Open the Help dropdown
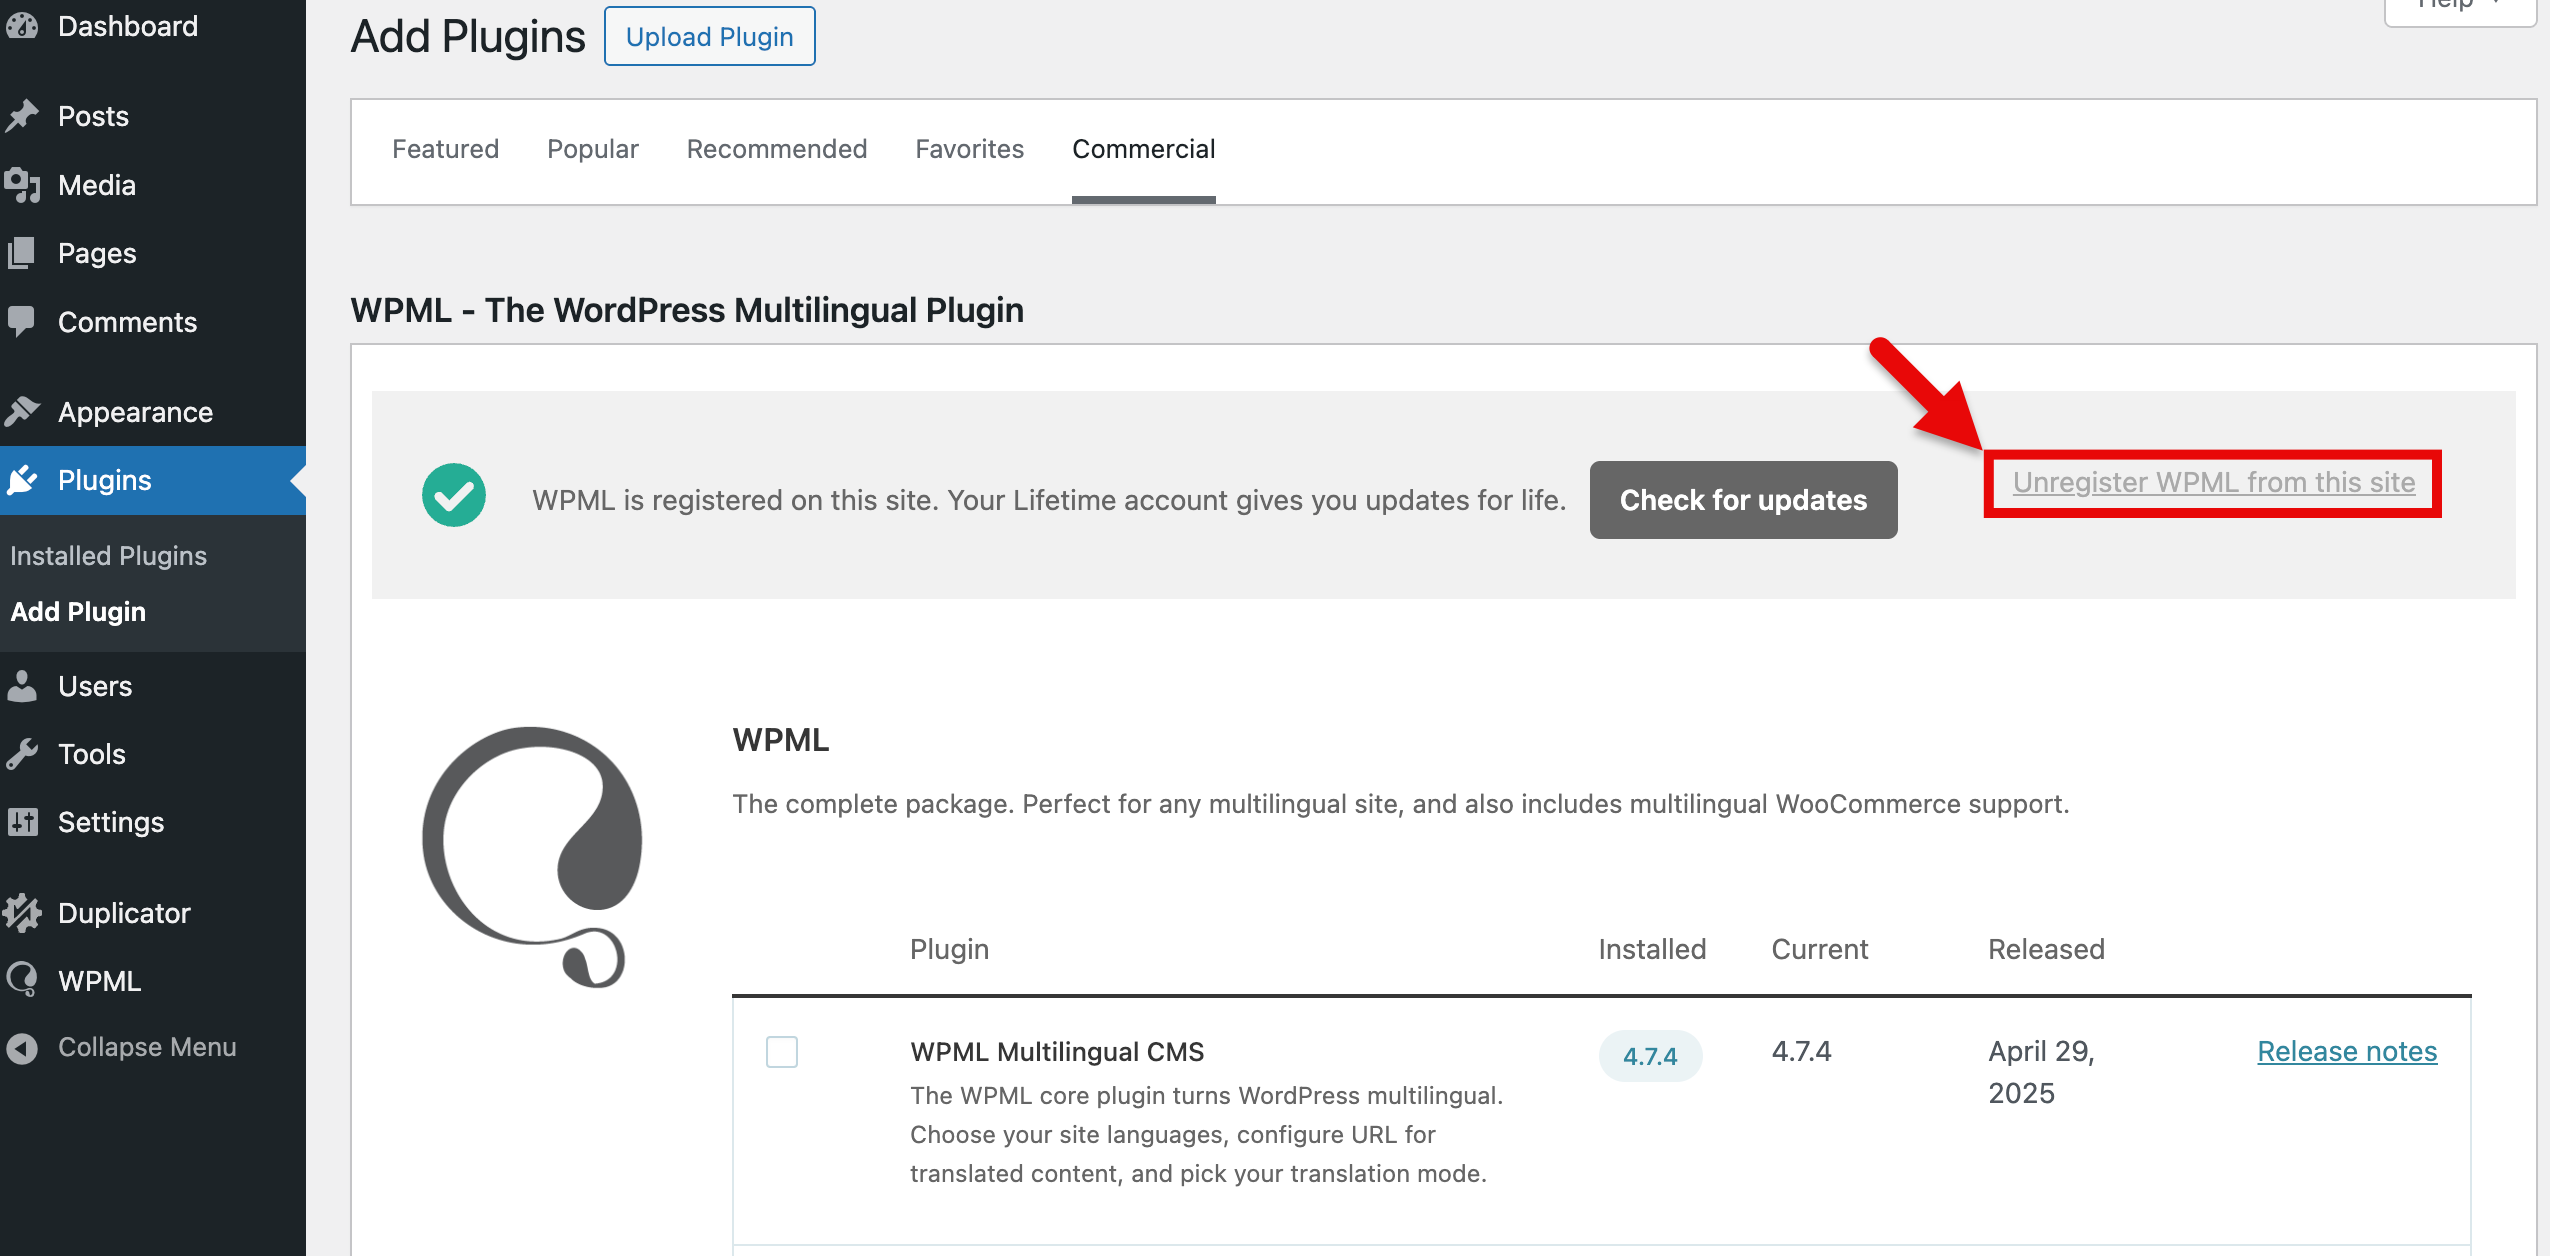 coord(2460,8)
